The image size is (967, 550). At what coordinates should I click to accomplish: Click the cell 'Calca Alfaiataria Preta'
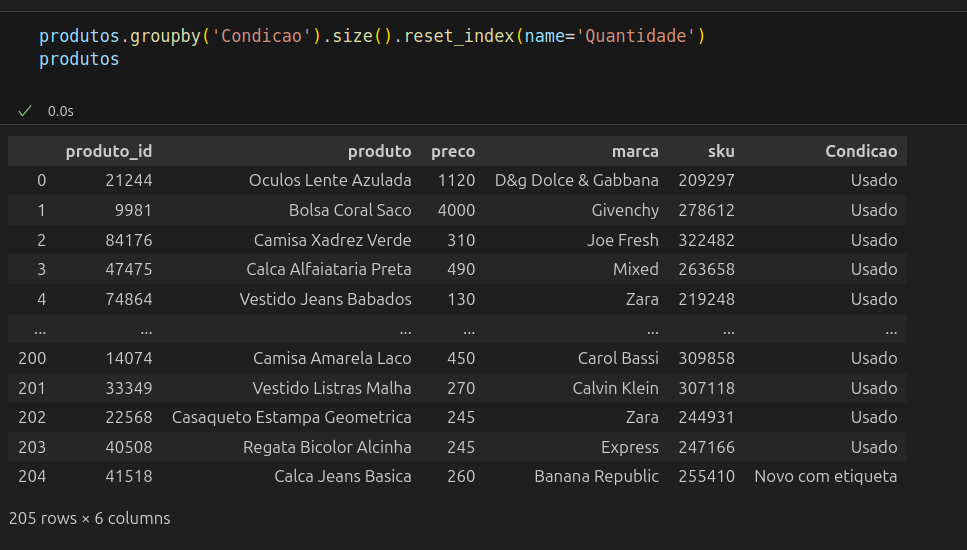coord(329,269)
